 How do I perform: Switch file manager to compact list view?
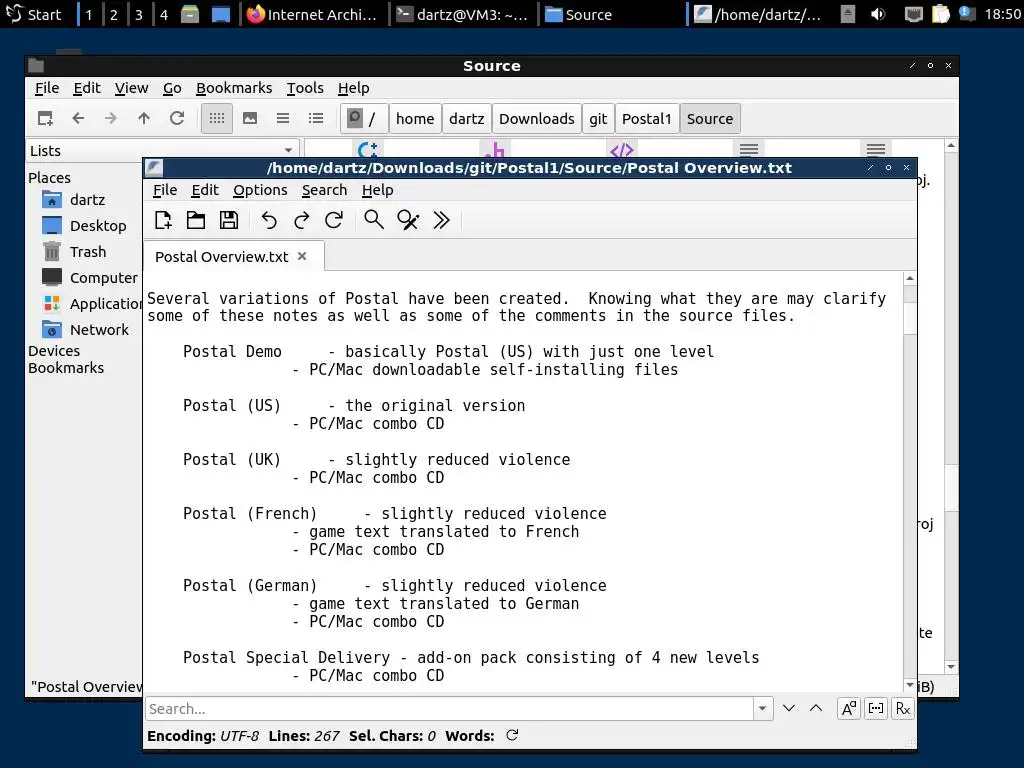[283, 118]
